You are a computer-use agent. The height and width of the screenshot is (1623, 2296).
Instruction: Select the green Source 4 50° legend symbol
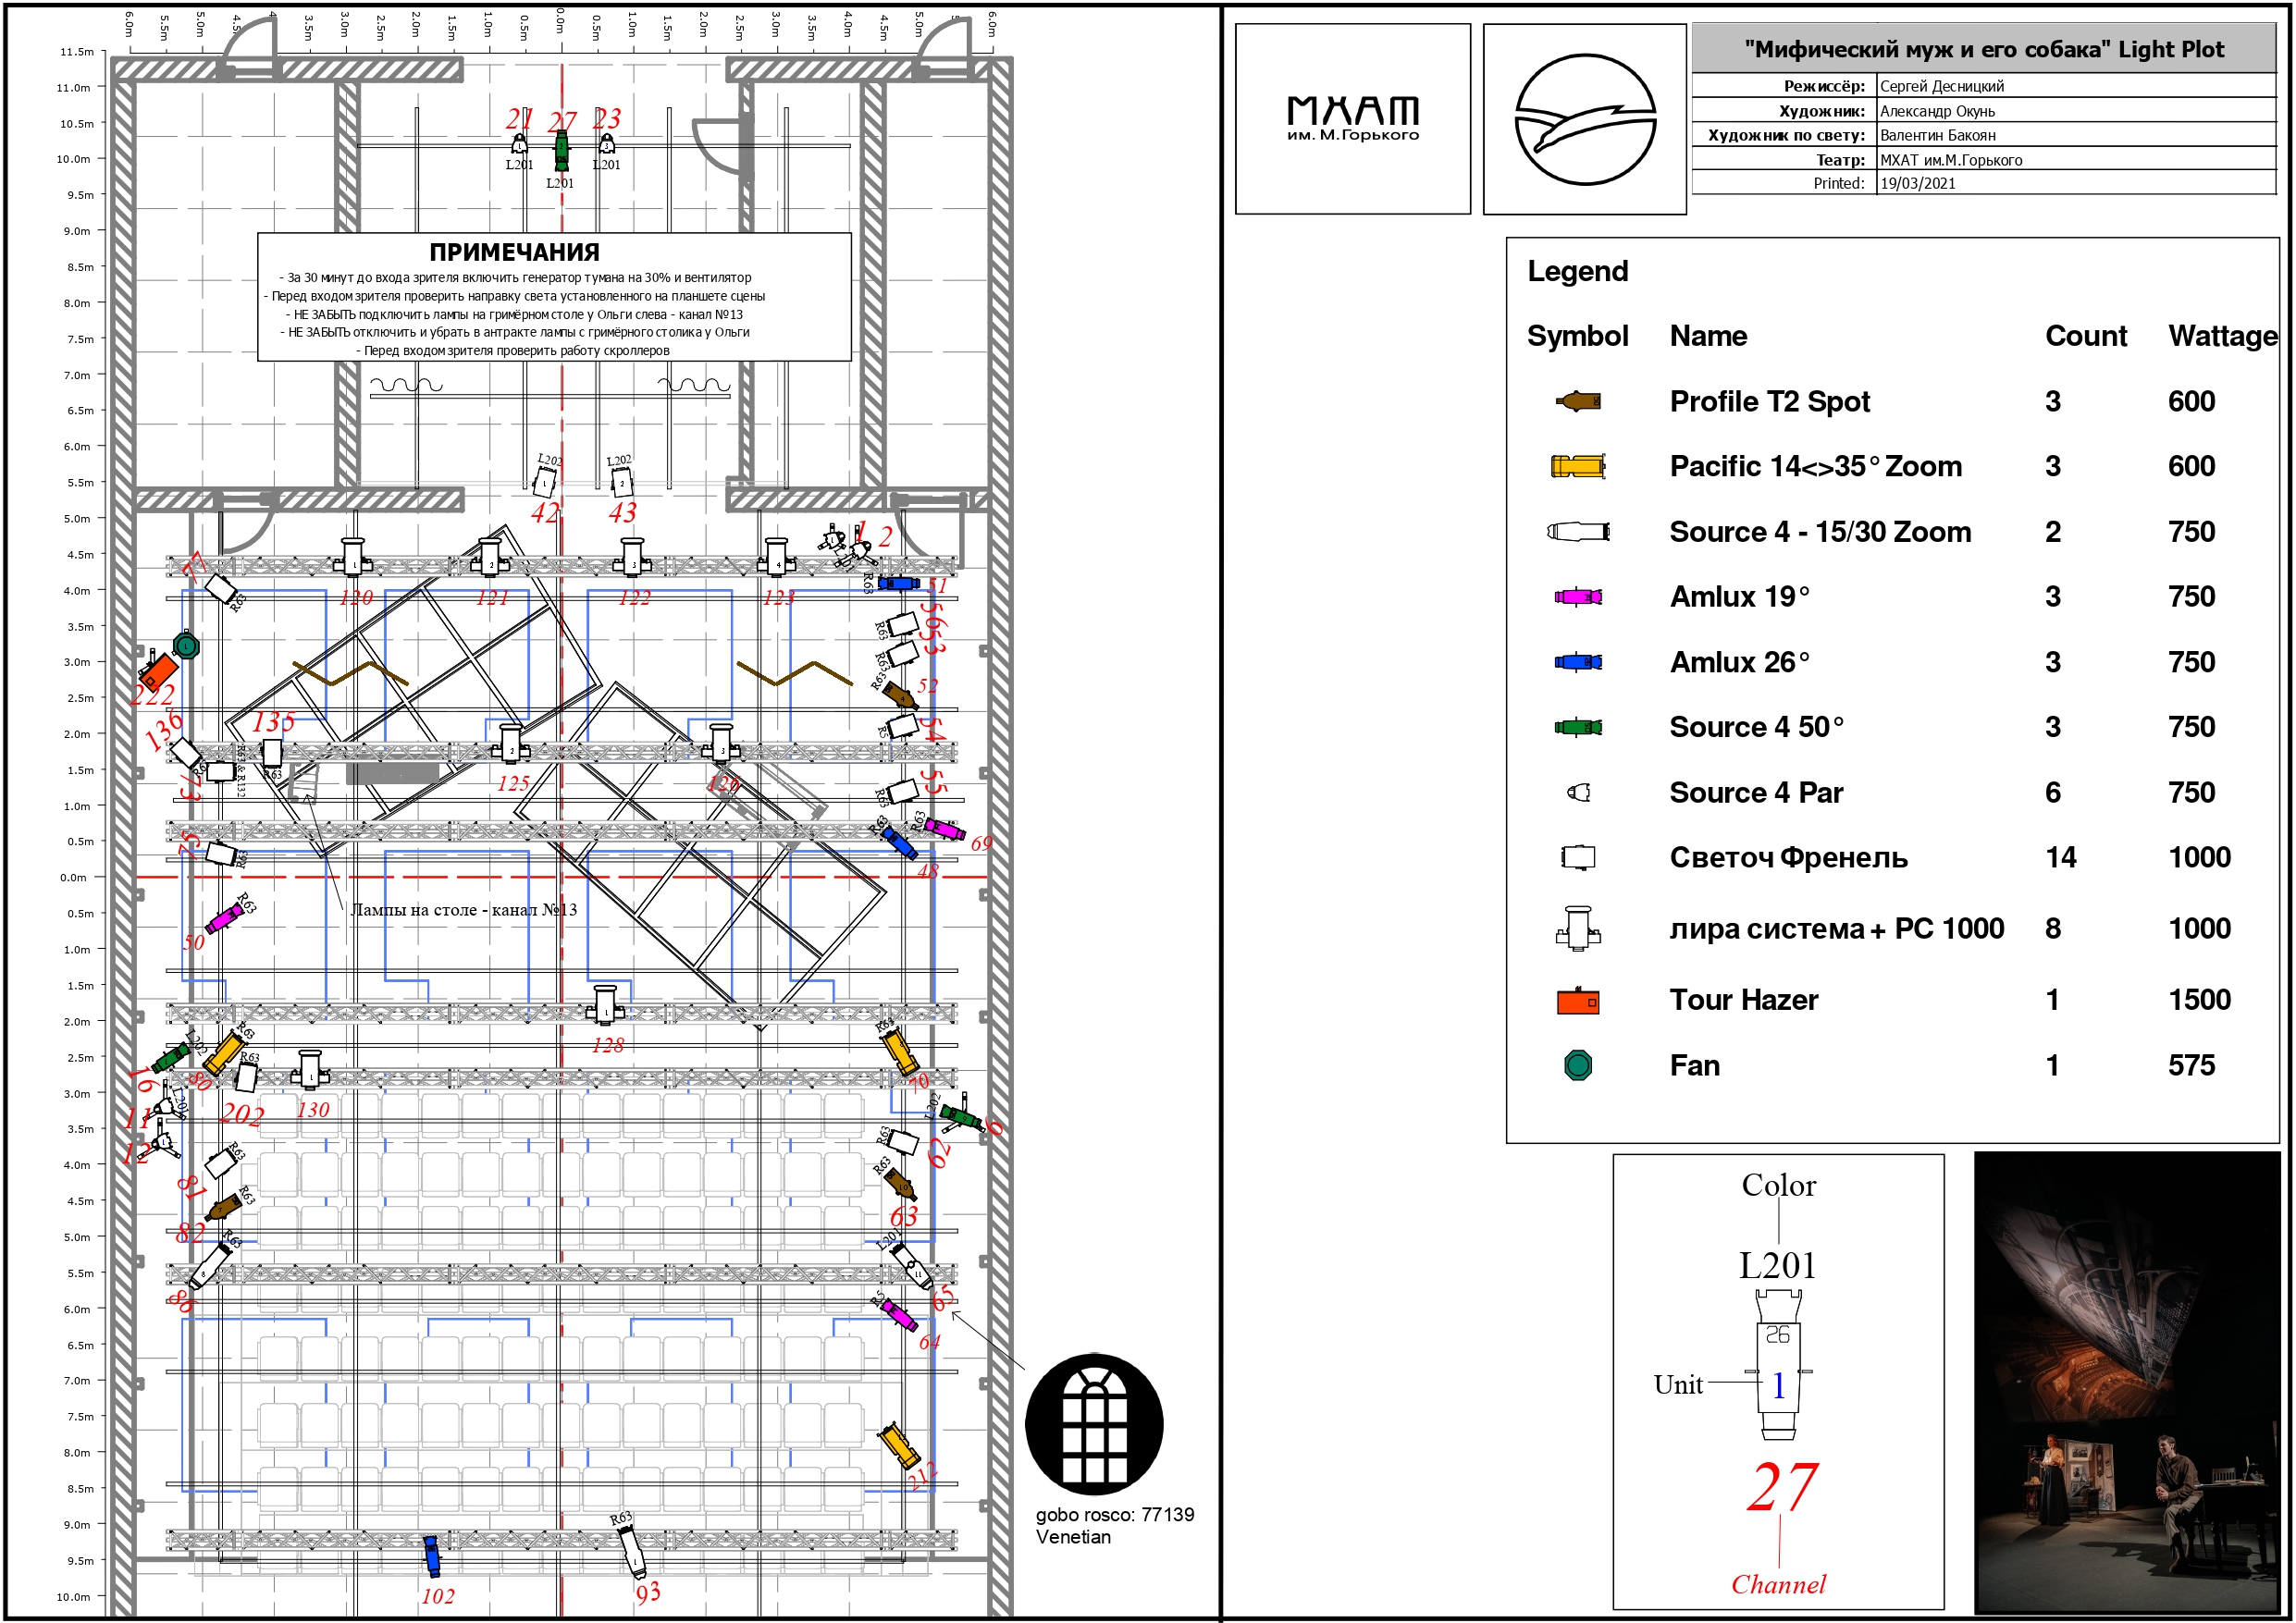1578,727
